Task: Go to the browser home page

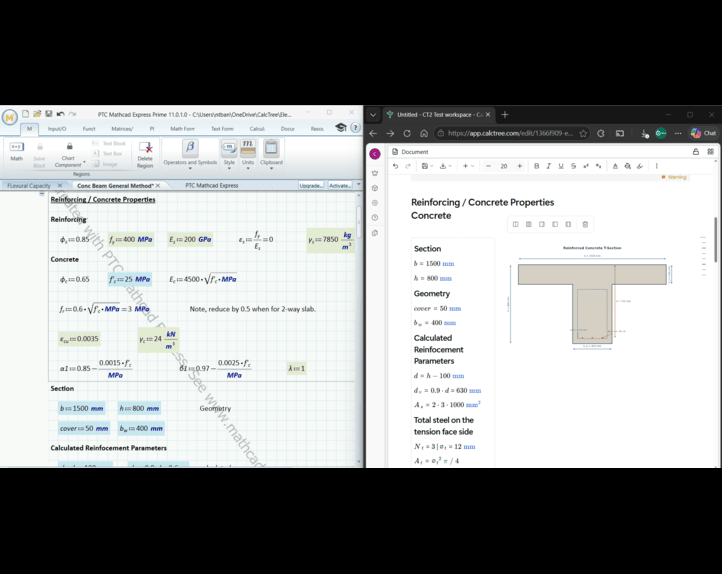Action: pos(424,133)
